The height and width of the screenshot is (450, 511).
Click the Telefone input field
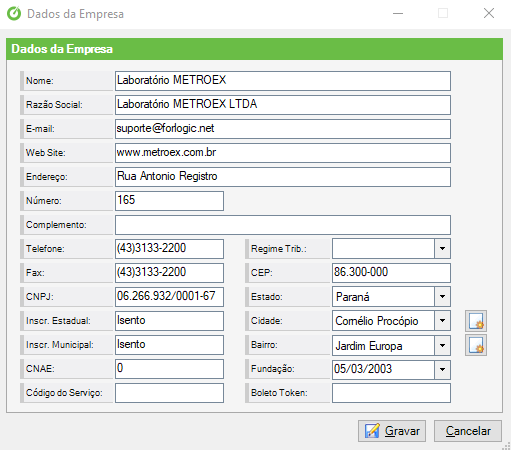(169, 249)
